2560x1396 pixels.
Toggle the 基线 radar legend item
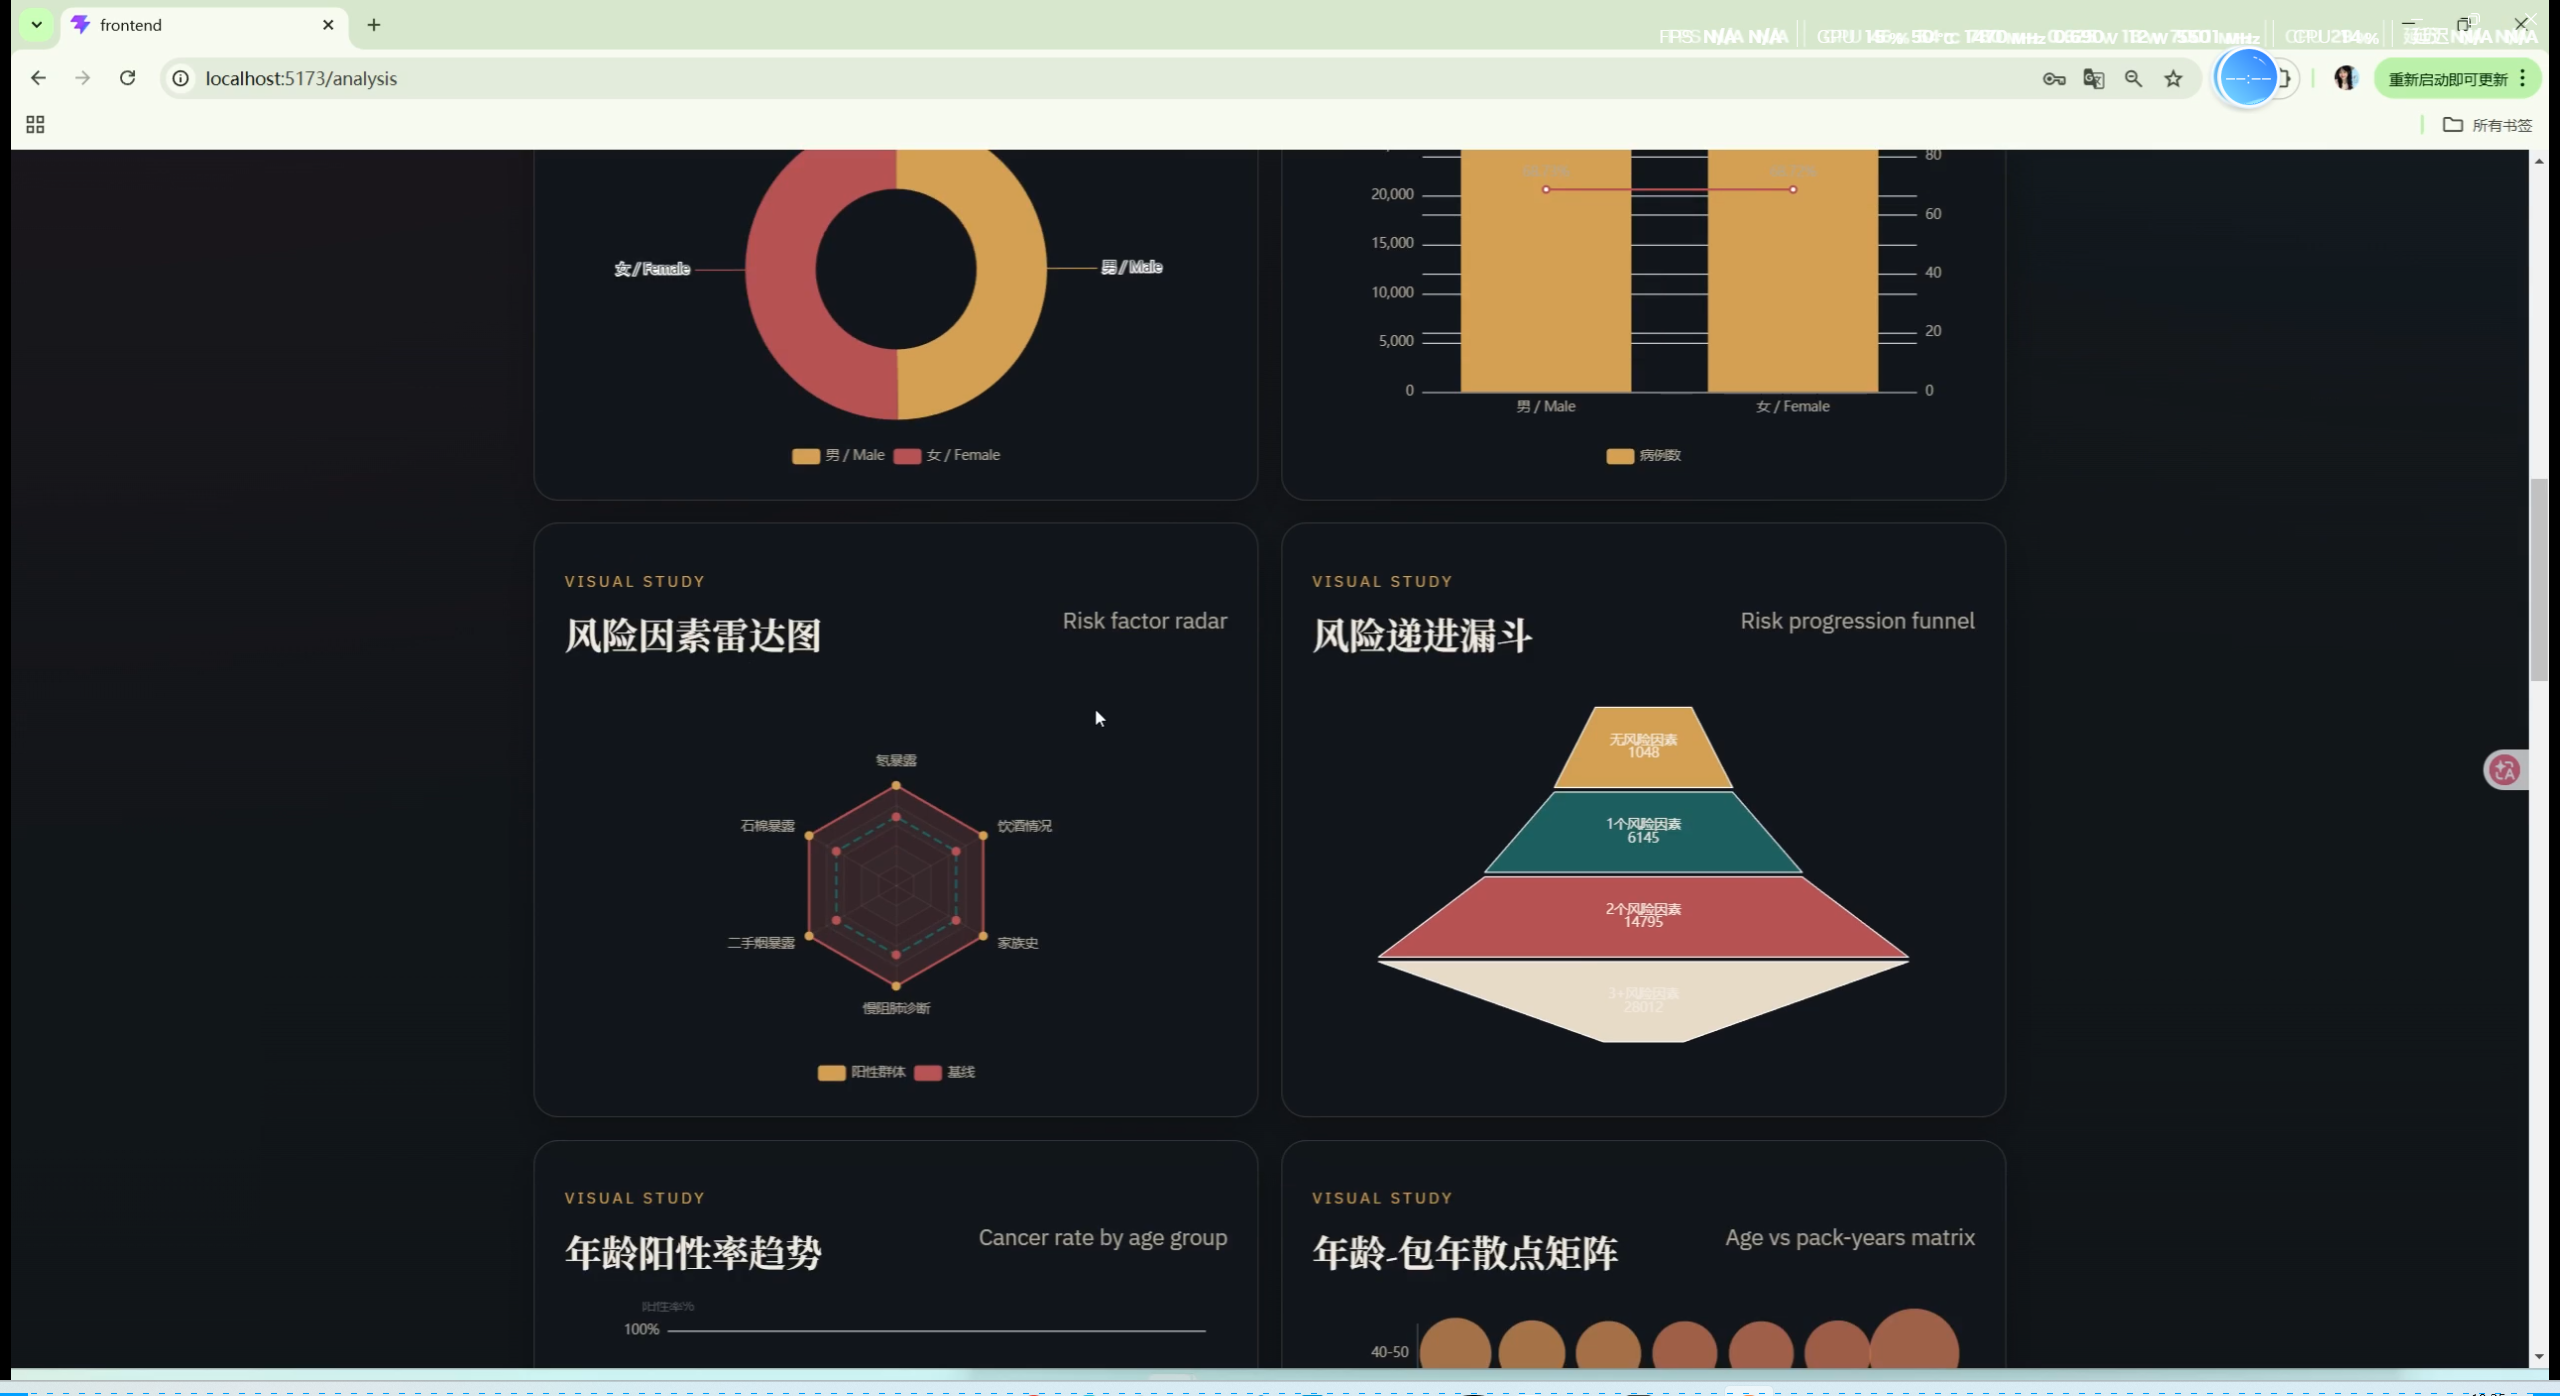point(944,1073)
